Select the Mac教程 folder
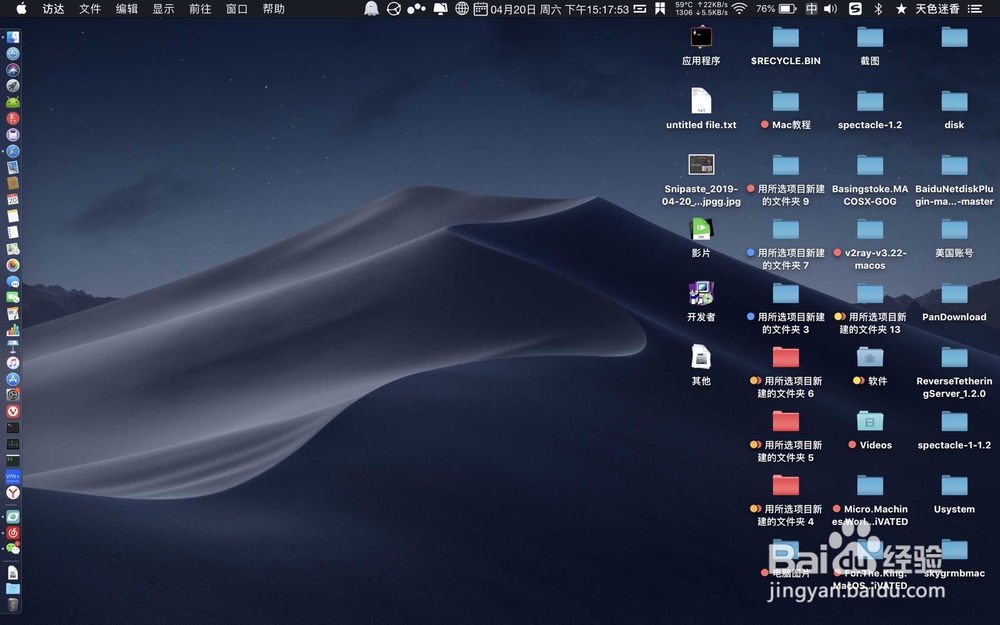The image size is (1000, 625). [x=786, y=110]
